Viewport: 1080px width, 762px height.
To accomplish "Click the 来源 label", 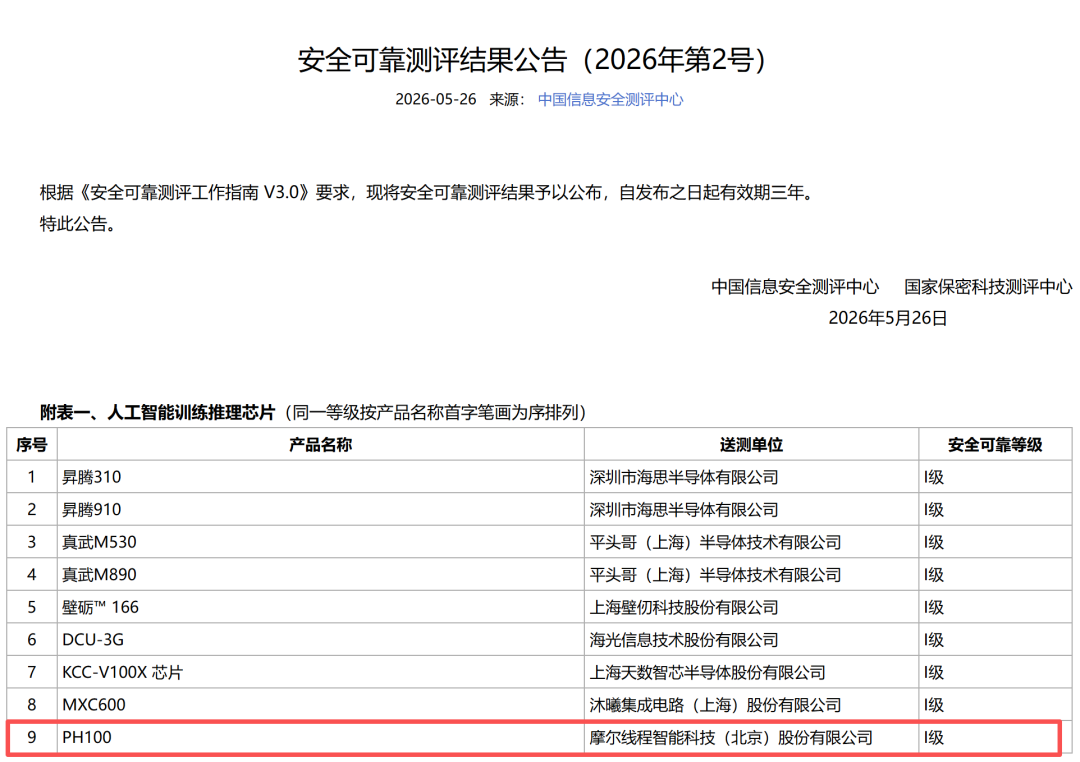I will click(507, 99).
